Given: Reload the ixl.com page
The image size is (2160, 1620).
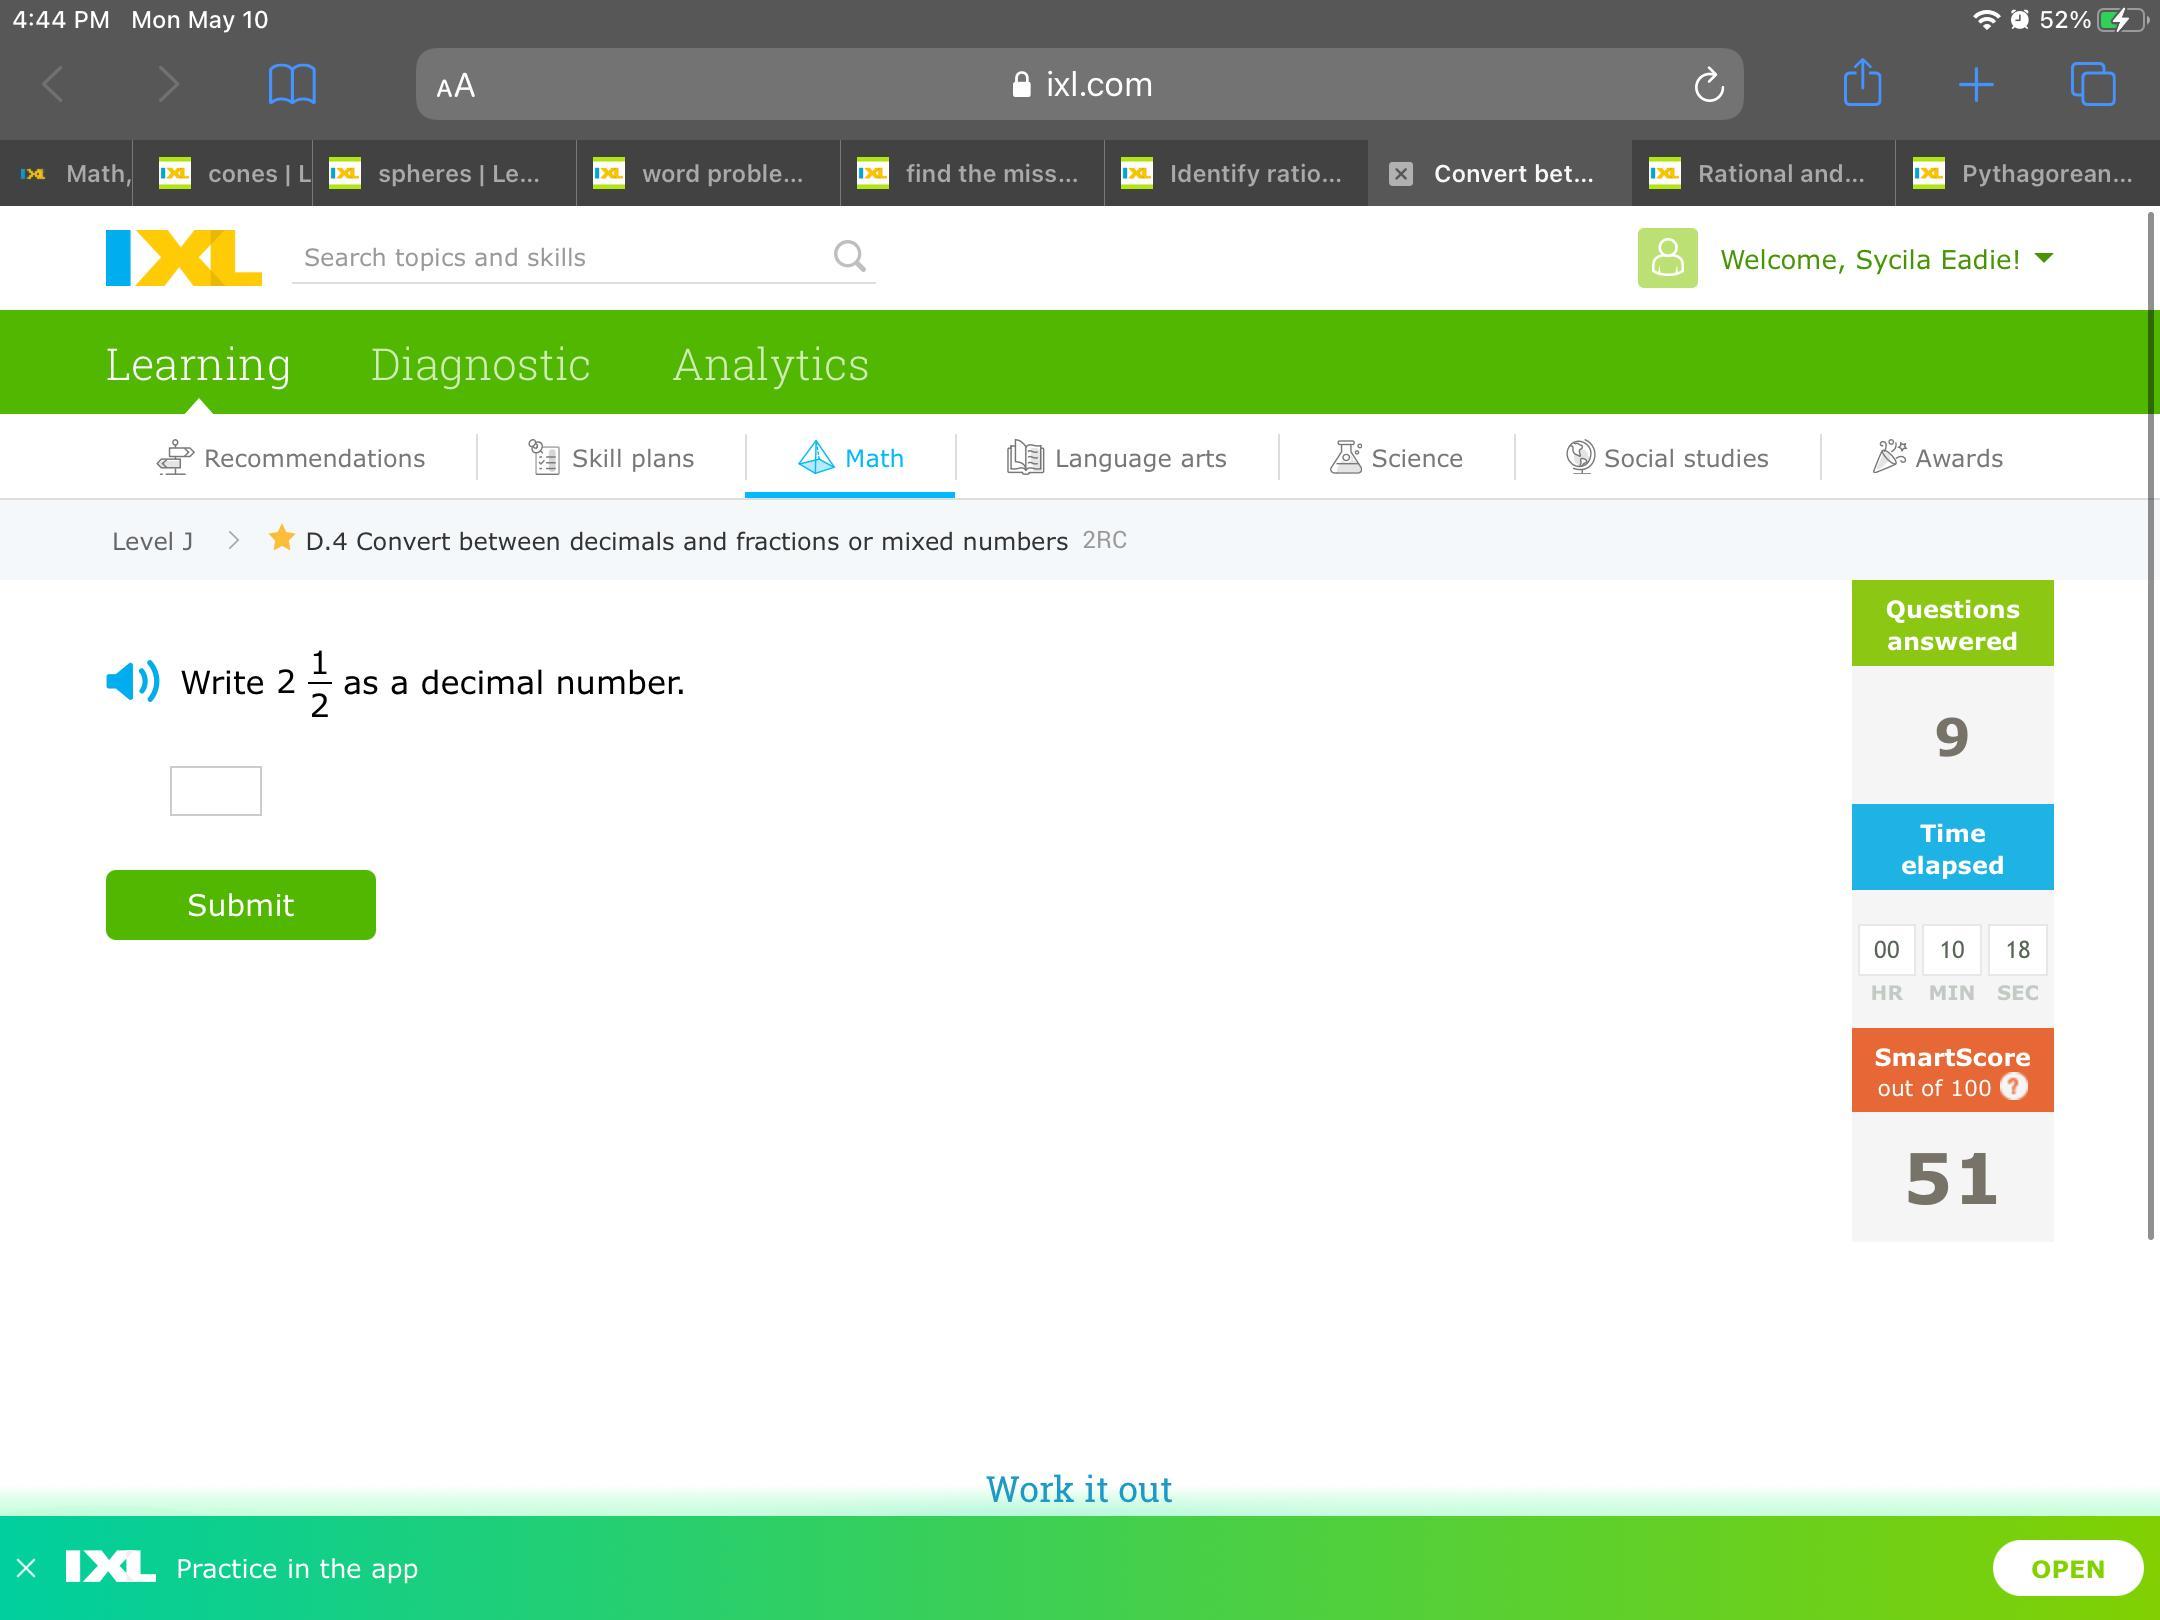Looking at the screenshot, I should pyautogui.click(x=1709, y=85).
